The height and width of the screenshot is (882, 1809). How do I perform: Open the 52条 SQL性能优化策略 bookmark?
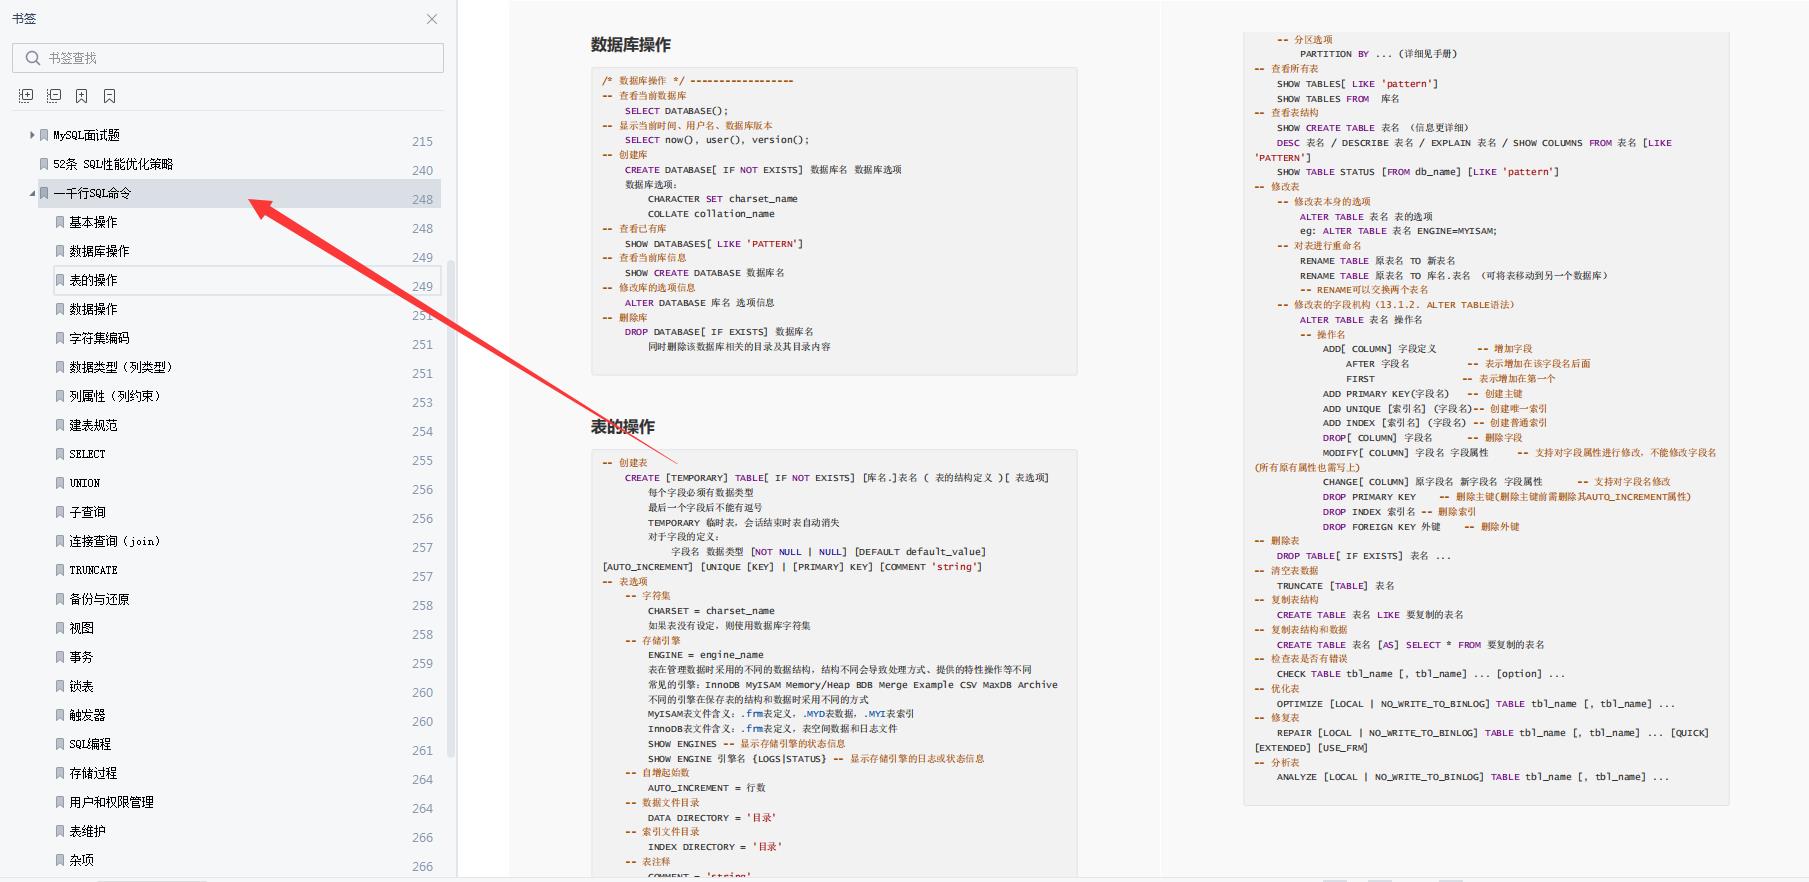coord(113,164)
